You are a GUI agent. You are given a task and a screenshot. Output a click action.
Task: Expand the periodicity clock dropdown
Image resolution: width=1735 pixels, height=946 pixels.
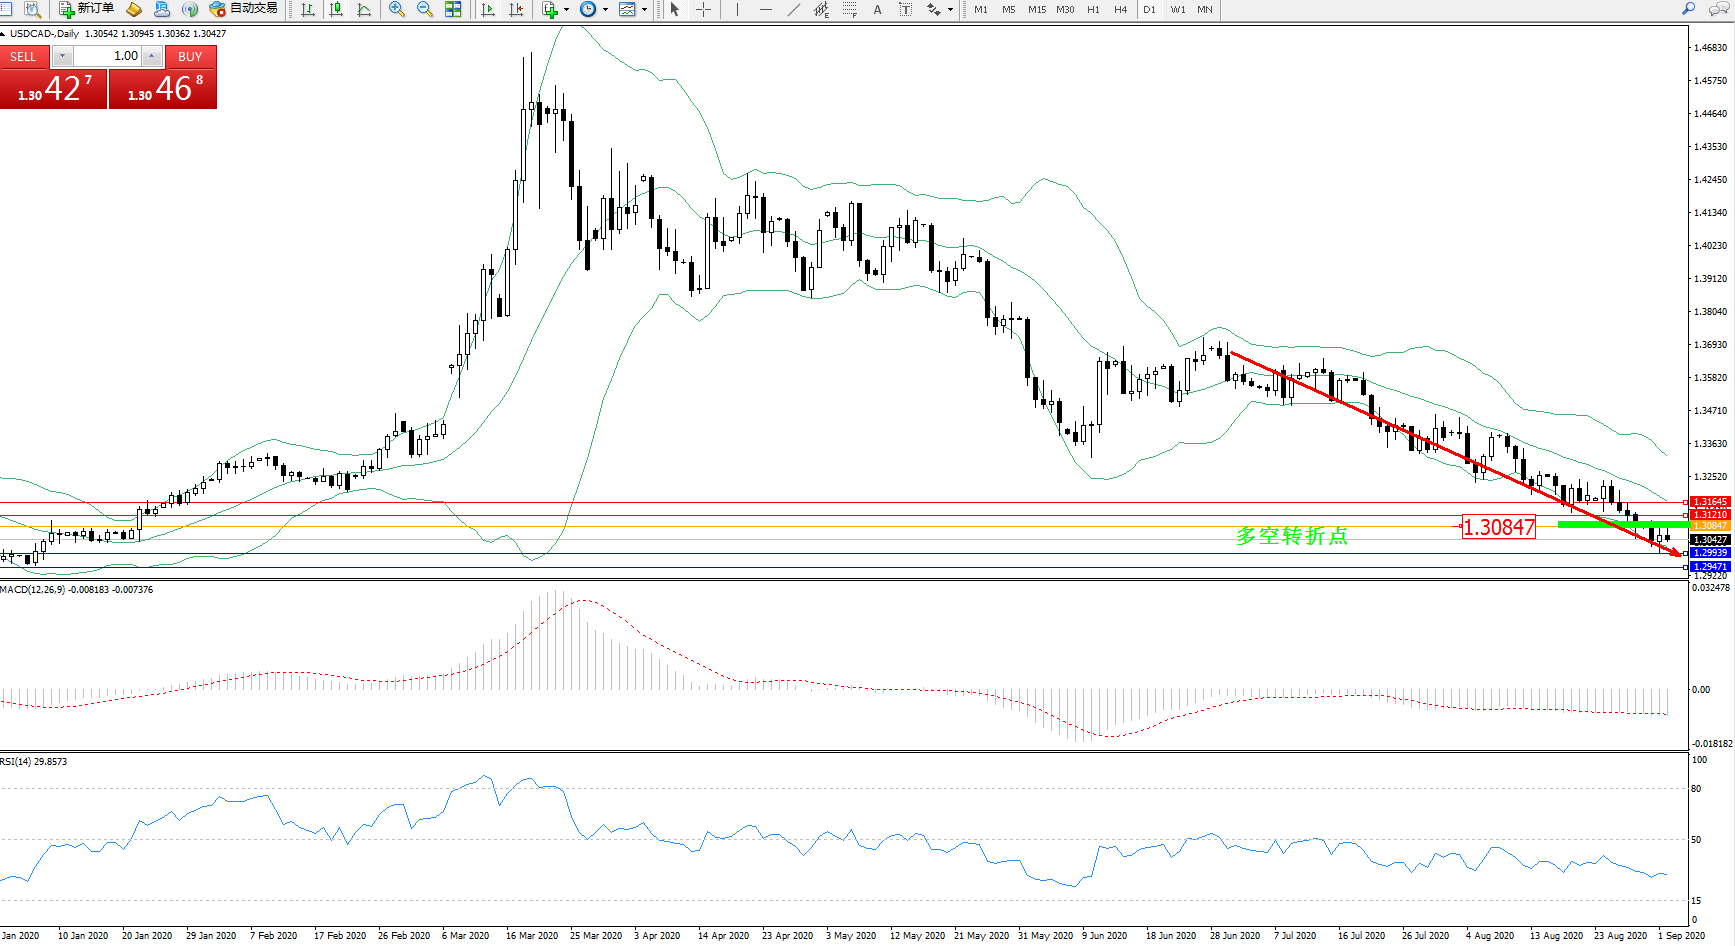click(605, 10)
